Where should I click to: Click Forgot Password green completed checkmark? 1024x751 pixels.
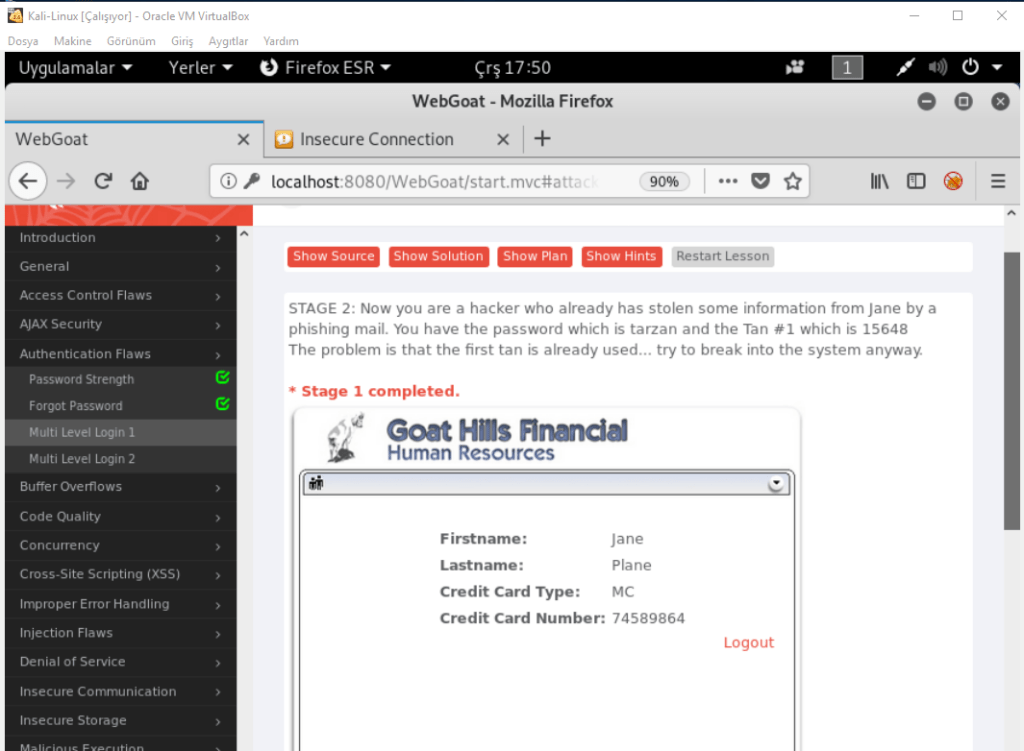pyautogui.click(x=223, y=404)
